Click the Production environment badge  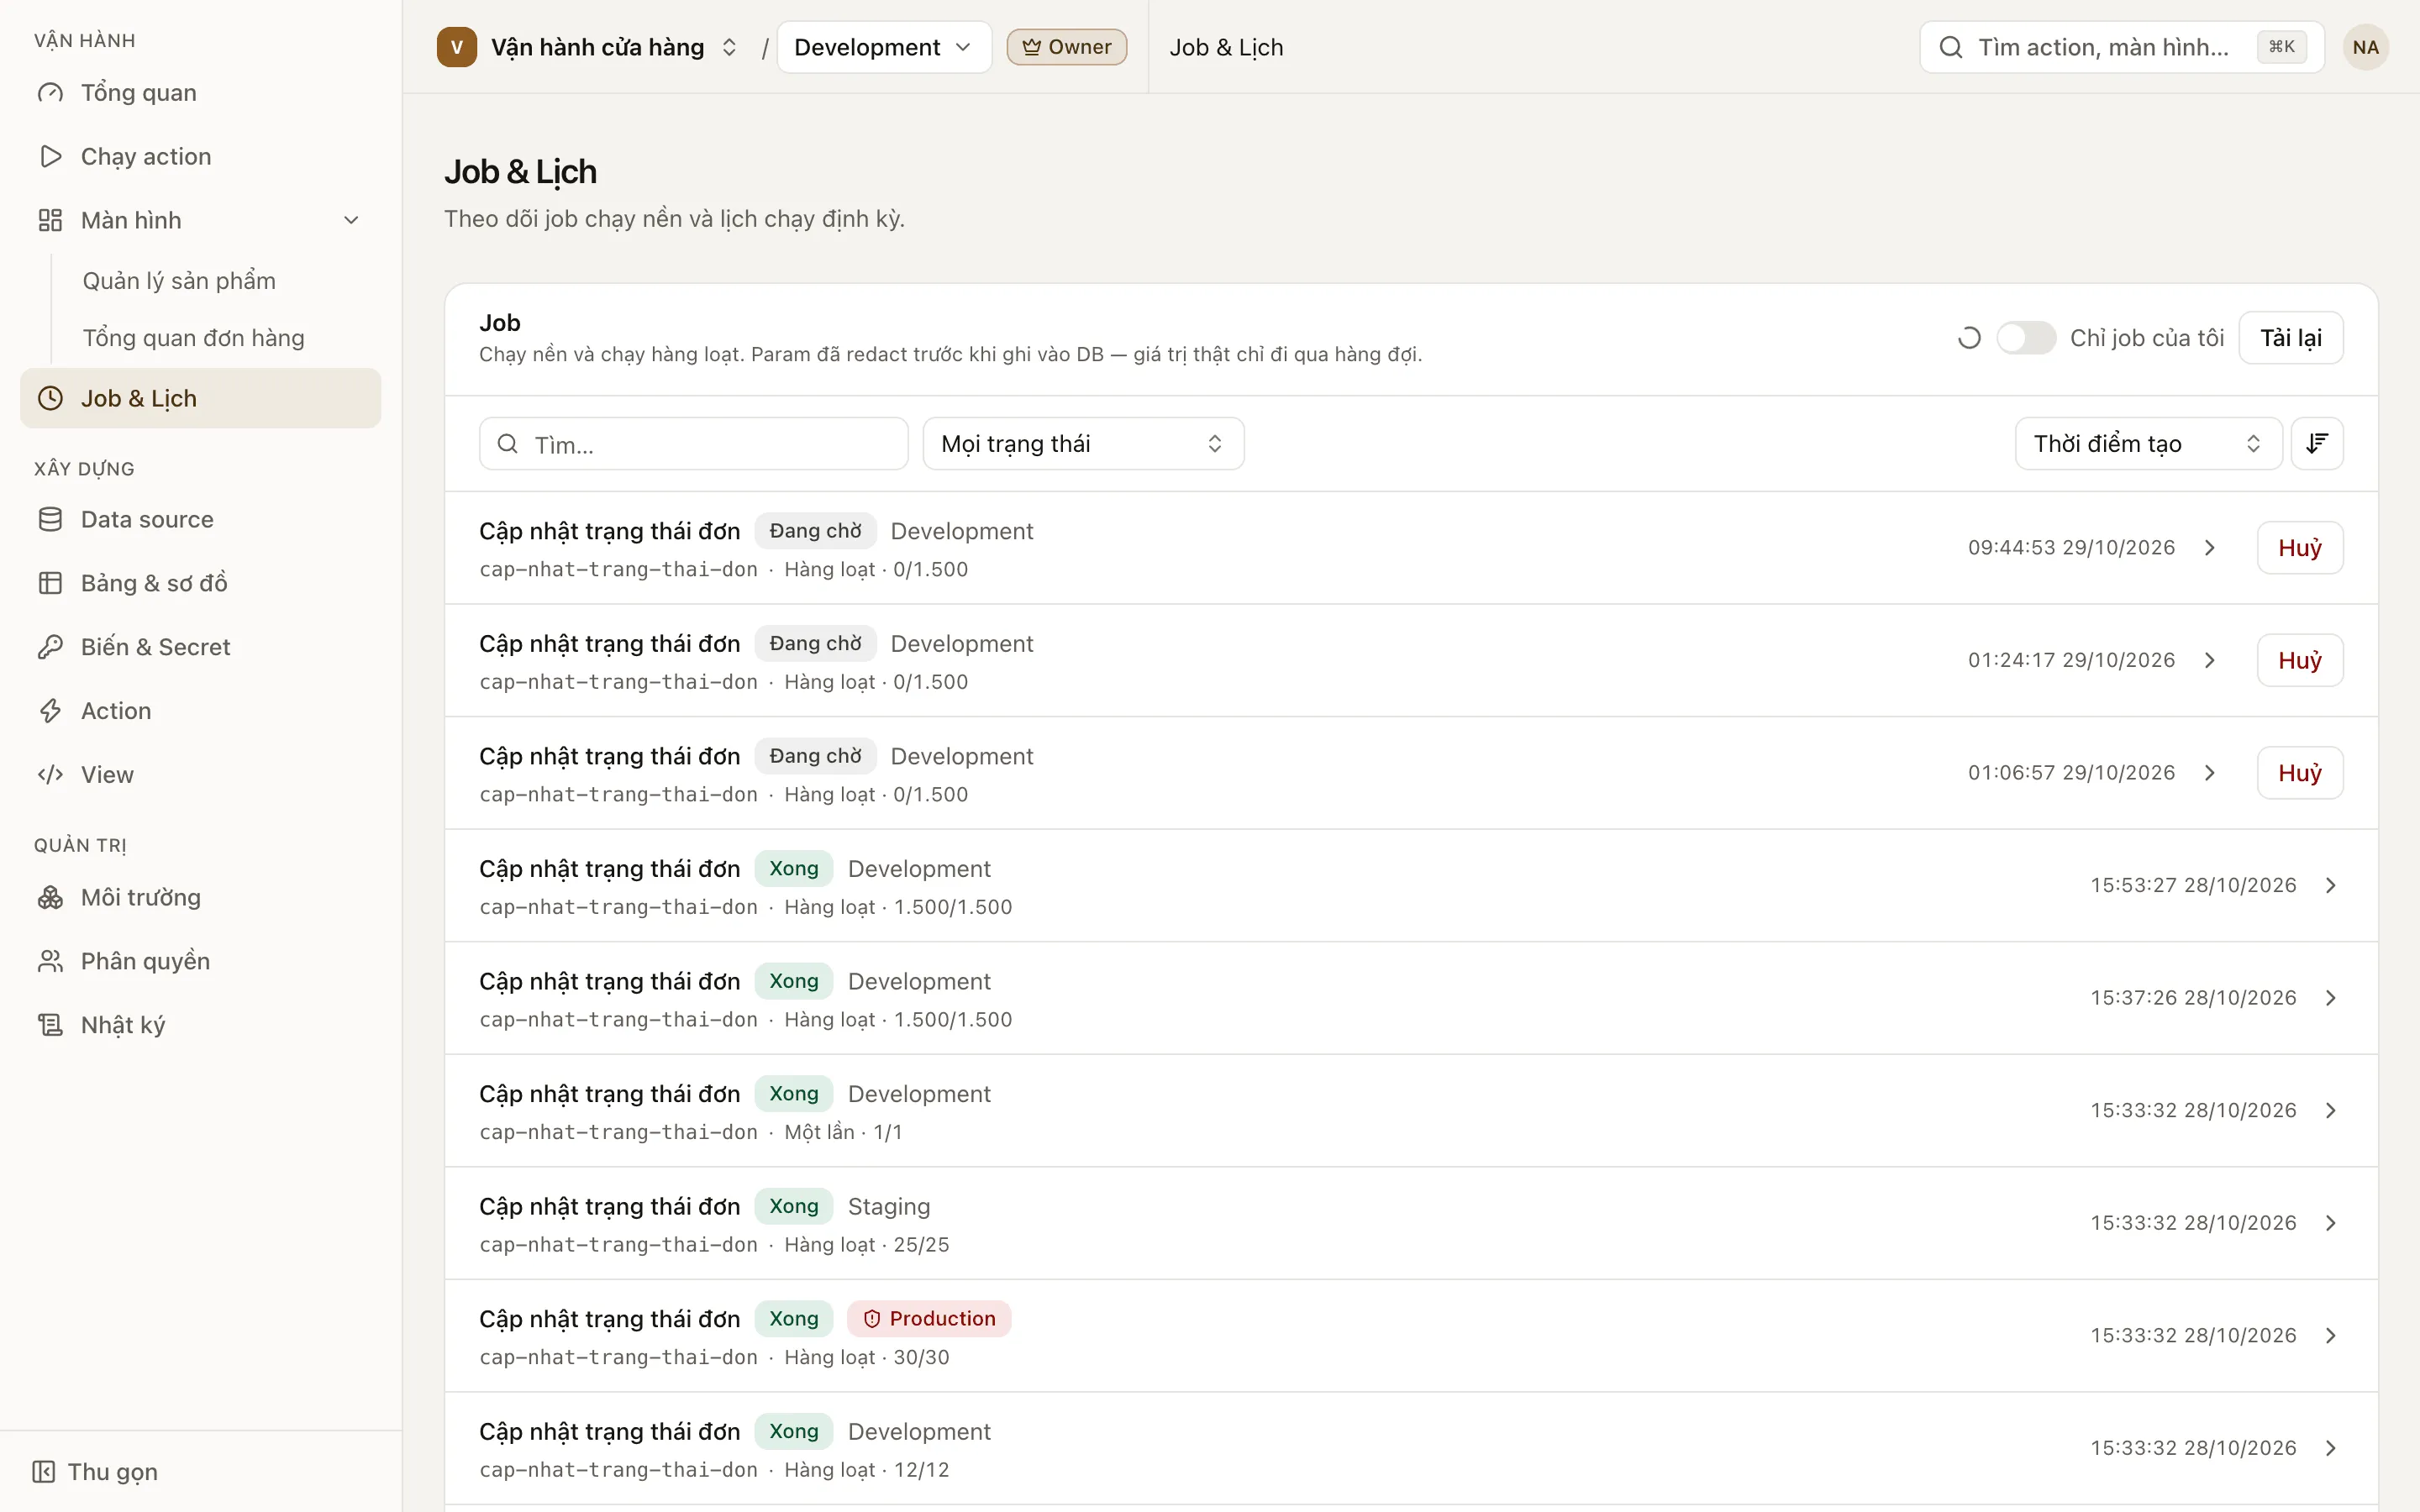click(929, 1319)
